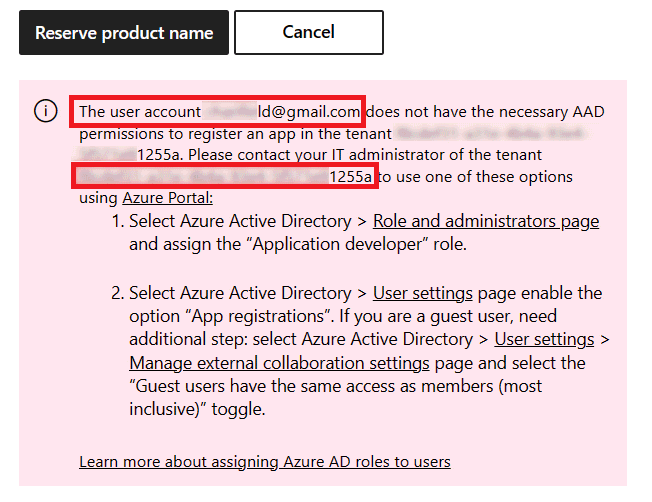The width and height of the screenshot is (652, 502).
Task: Open Learn more about assigning Azure AD roles
Action: pyautogui.click(x=264, y=462)
